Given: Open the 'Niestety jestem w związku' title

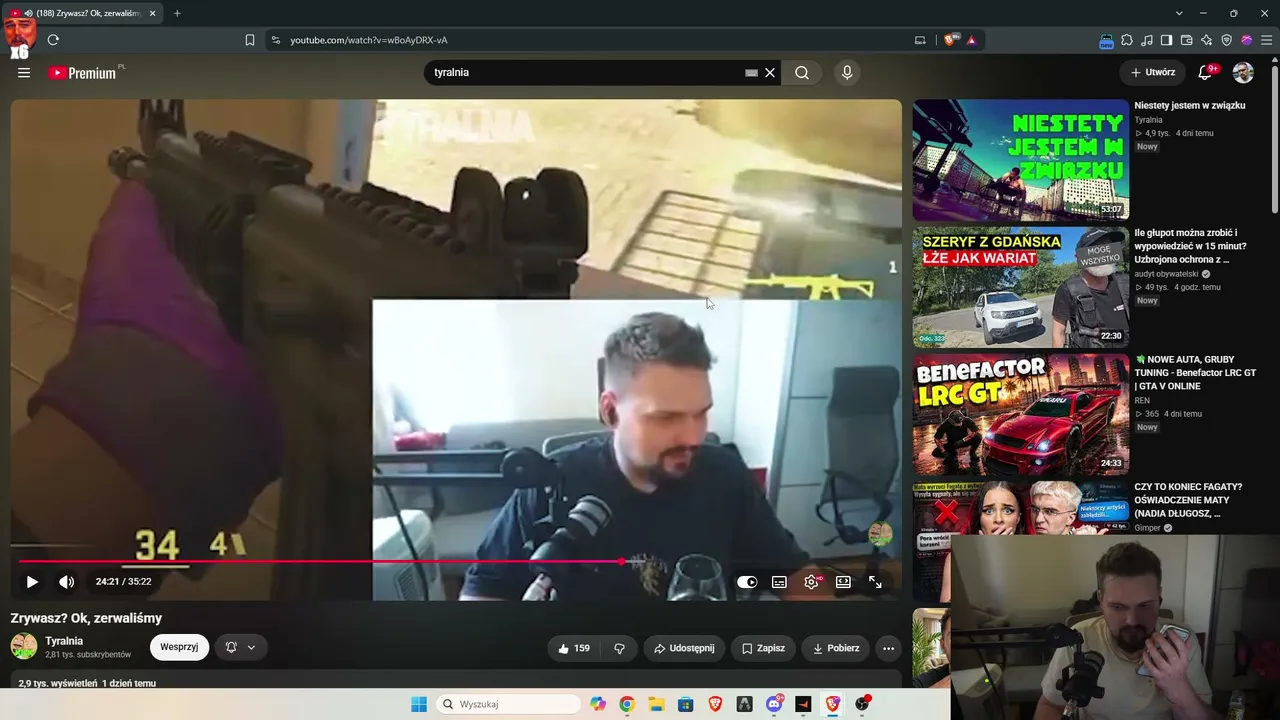Looking at the screenshot, I should click(1190, 105).
